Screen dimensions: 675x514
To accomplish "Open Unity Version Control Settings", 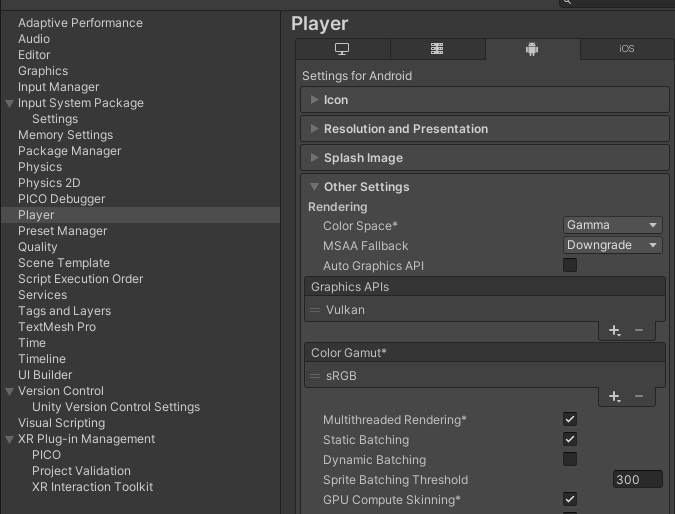I will pyautogui.click(x=116, y=407).
